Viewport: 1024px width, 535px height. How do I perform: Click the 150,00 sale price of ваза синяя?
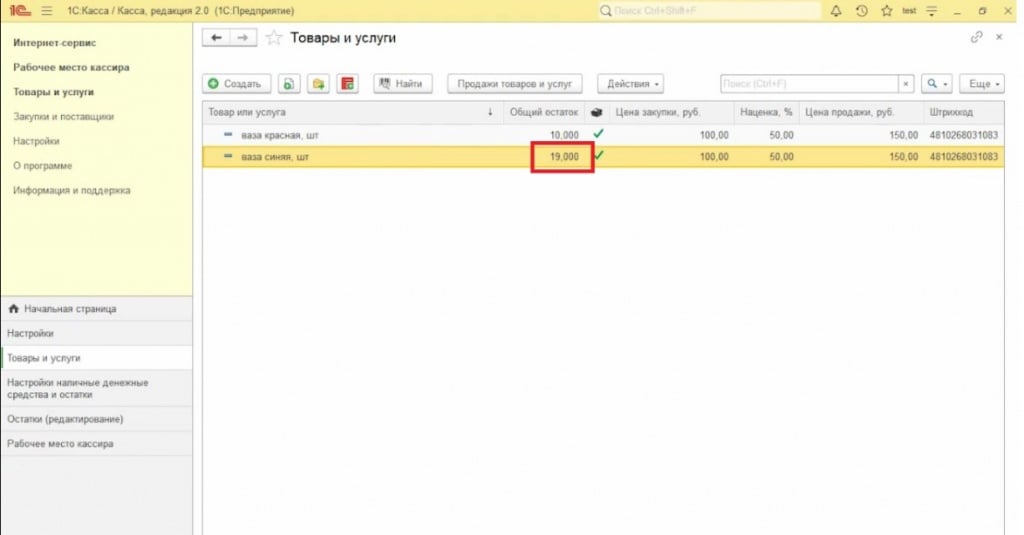(x=903, y=157)
